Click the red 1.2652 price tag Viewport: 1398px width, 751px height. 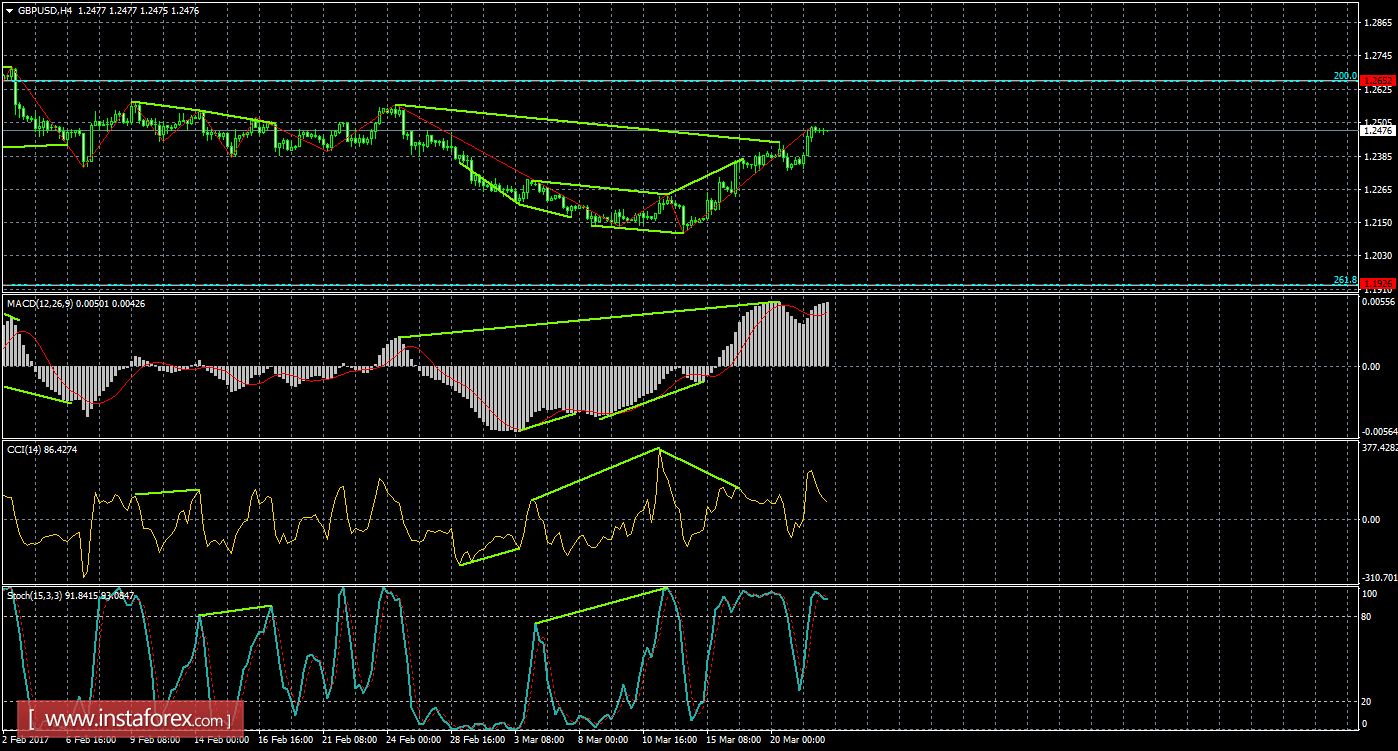(x=1376, y=80)
